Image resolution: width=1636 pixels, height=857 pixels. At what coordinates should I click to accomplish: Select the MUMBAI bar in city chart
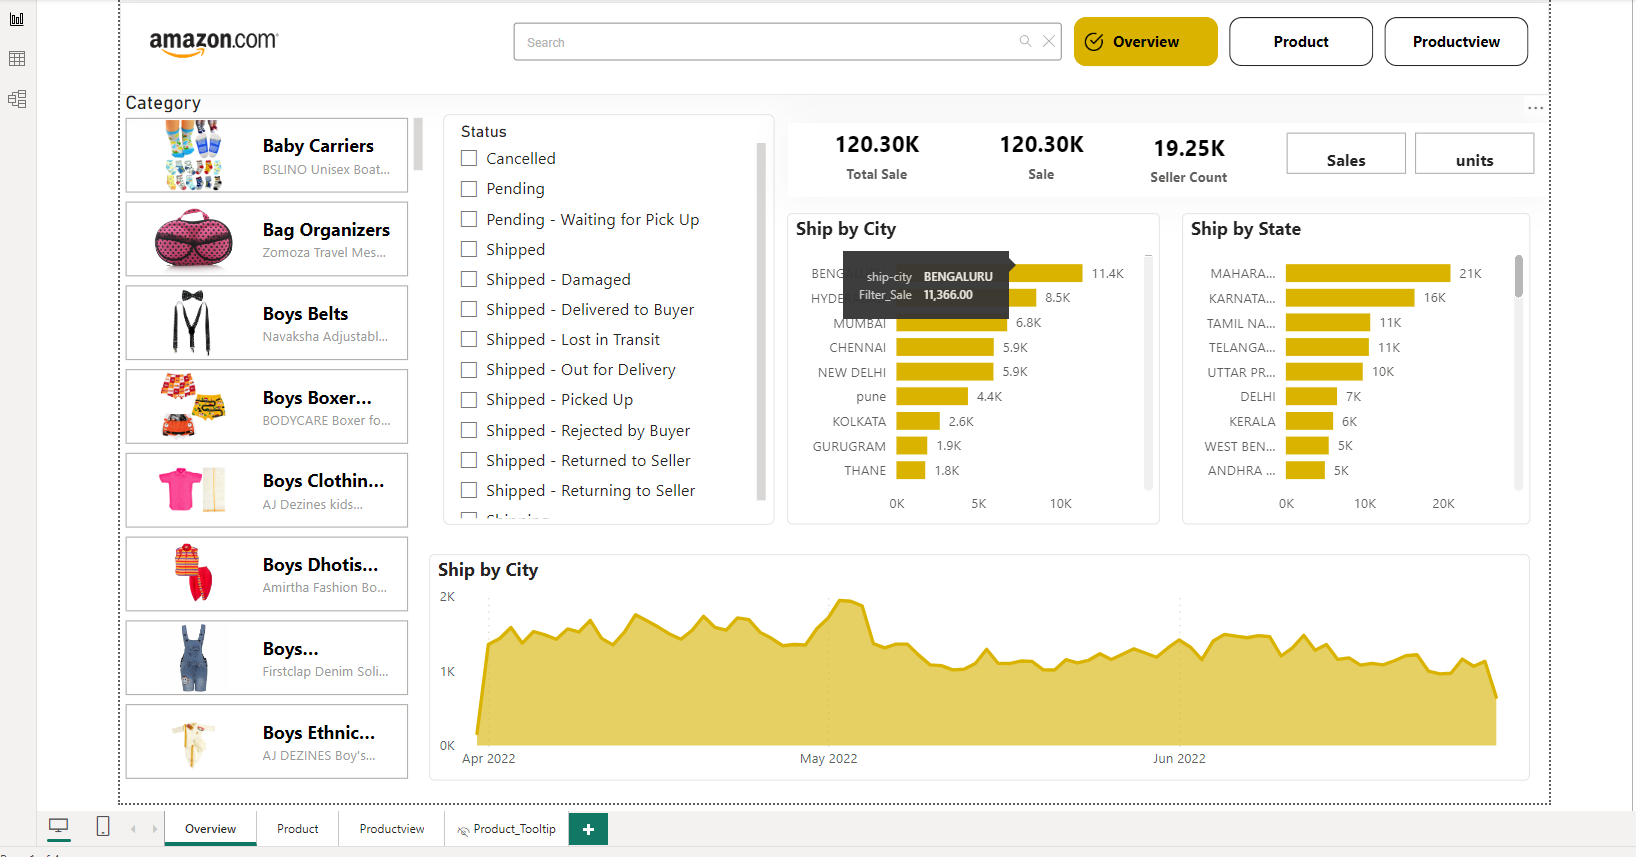point(952,323)
